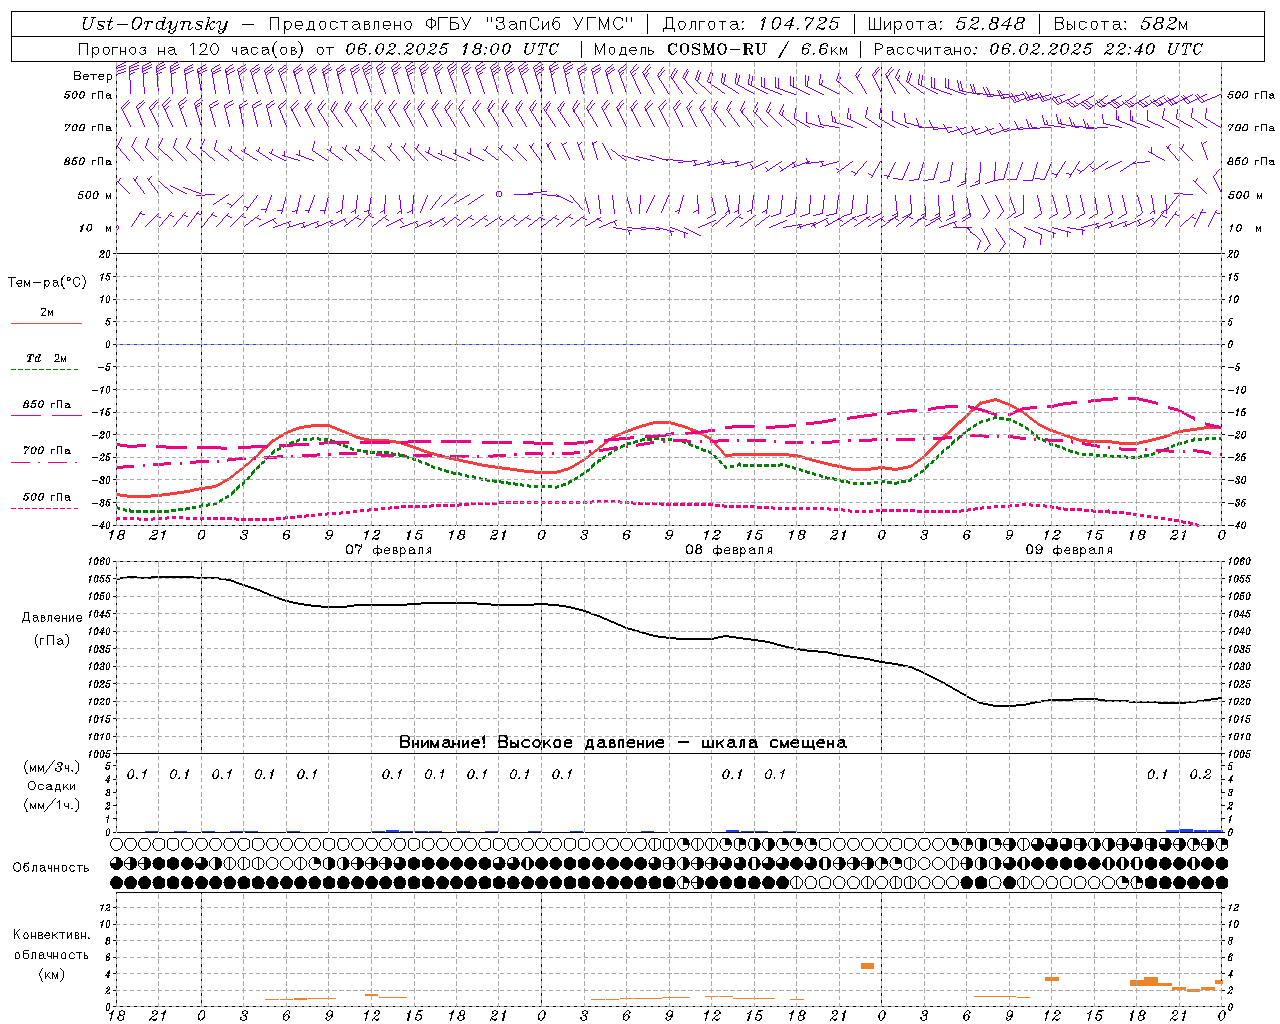Image resolution: width=1280 pixels, height=1024 pixels.
Task: Click the (мм/1ч.) unit label
Action: click(x=52, y=805)
